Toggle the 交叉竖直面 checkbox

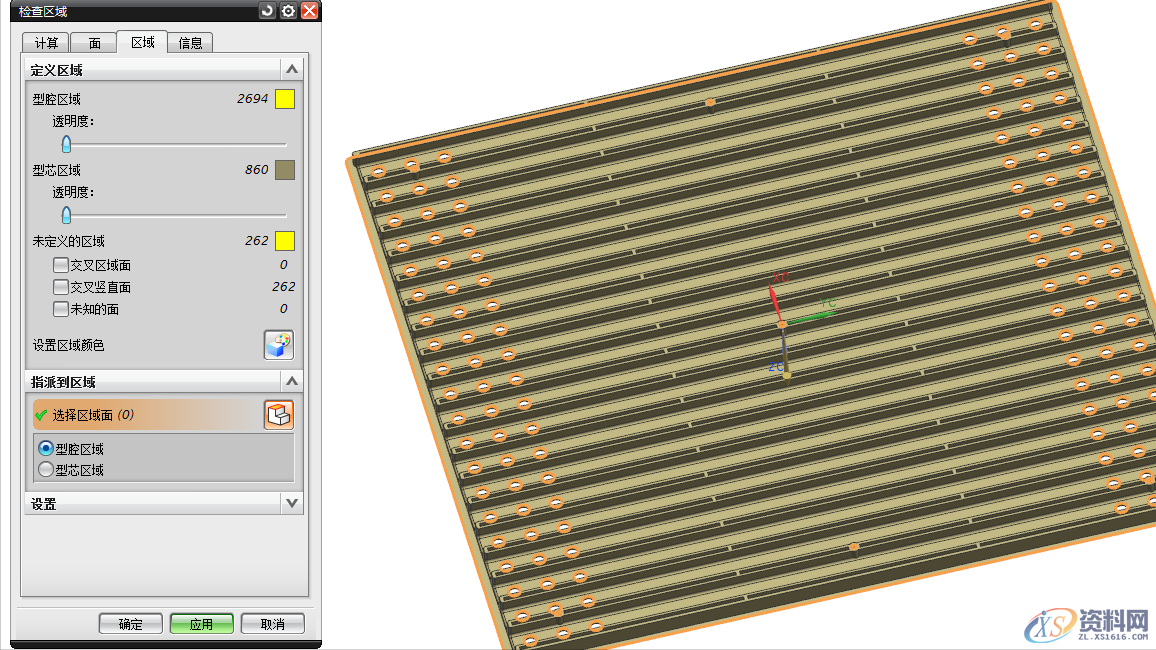pyautogui.click(x=62, y=287)
